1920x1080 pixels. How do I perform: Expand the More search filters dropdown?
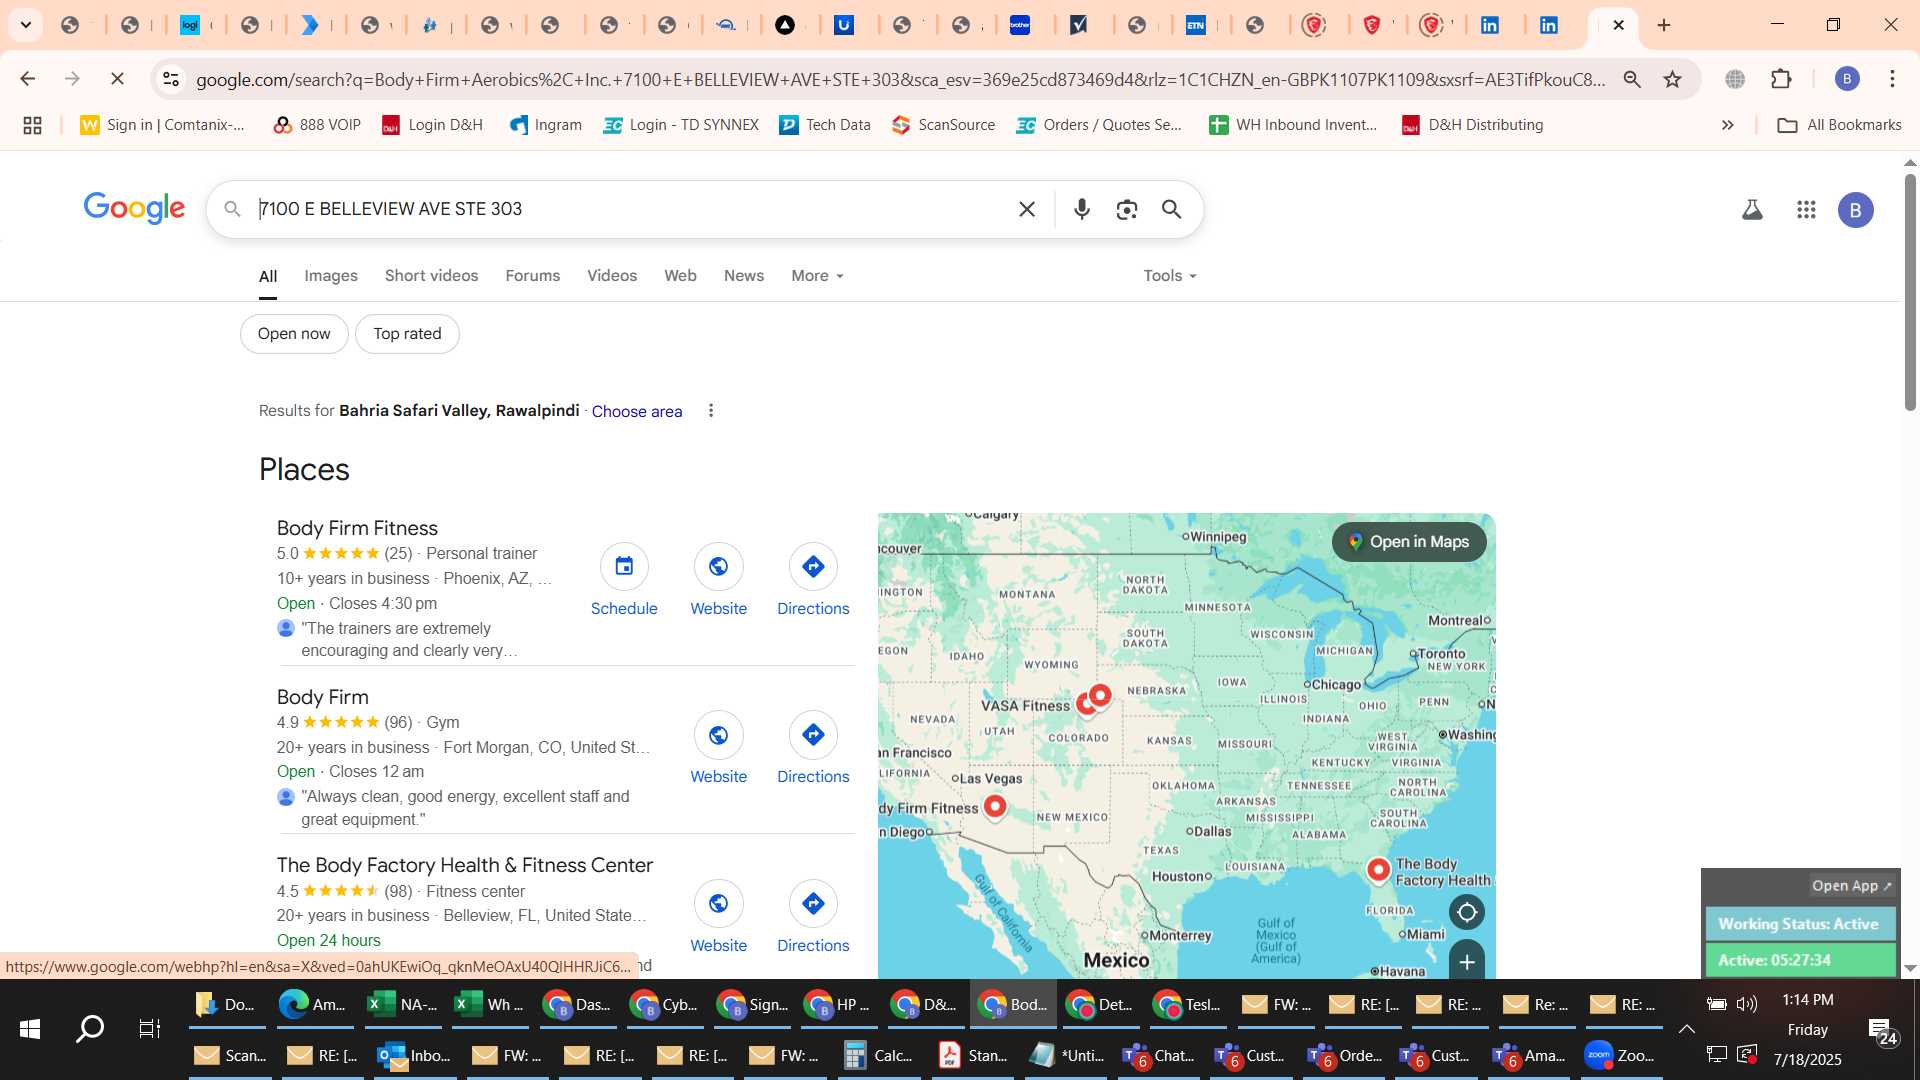coord(817,276)
